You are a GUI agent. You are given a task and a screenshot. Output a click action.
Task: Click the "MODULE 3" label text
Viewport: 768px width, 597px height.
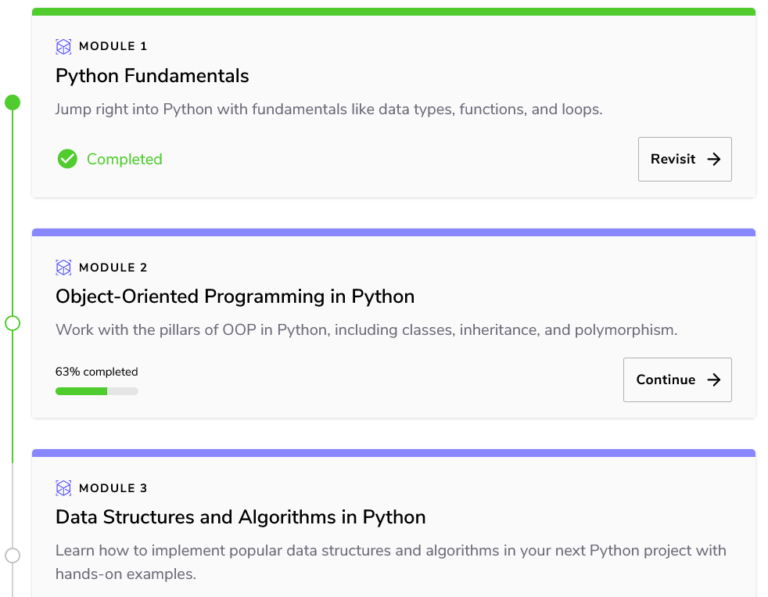113,488
